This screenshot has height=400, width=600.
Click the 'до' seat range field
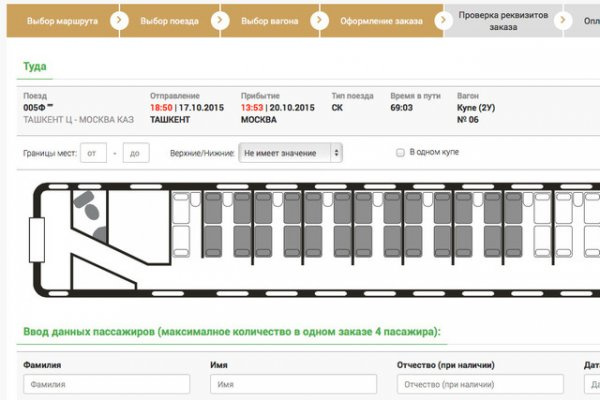tap(136, 153)
